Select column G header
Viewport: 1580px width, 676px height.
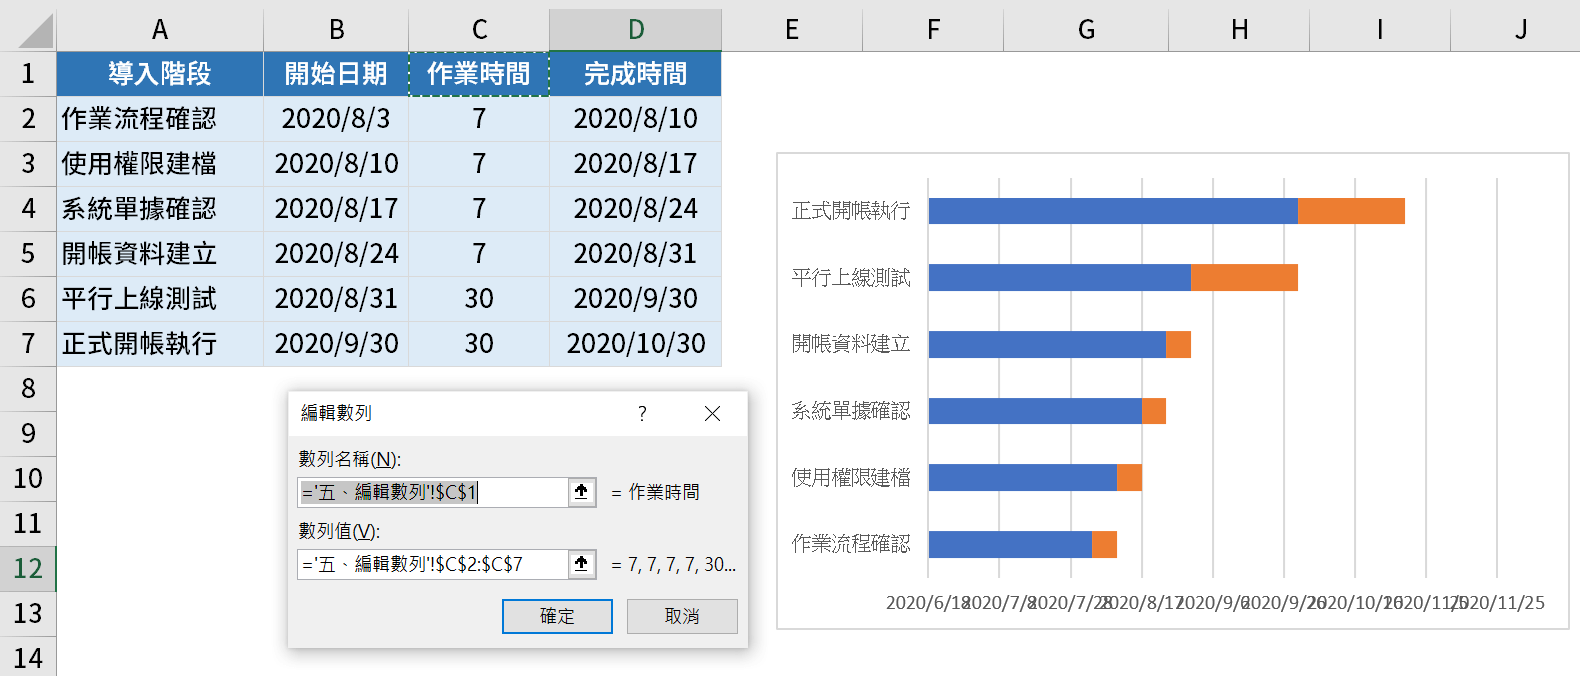(1086, 30)
